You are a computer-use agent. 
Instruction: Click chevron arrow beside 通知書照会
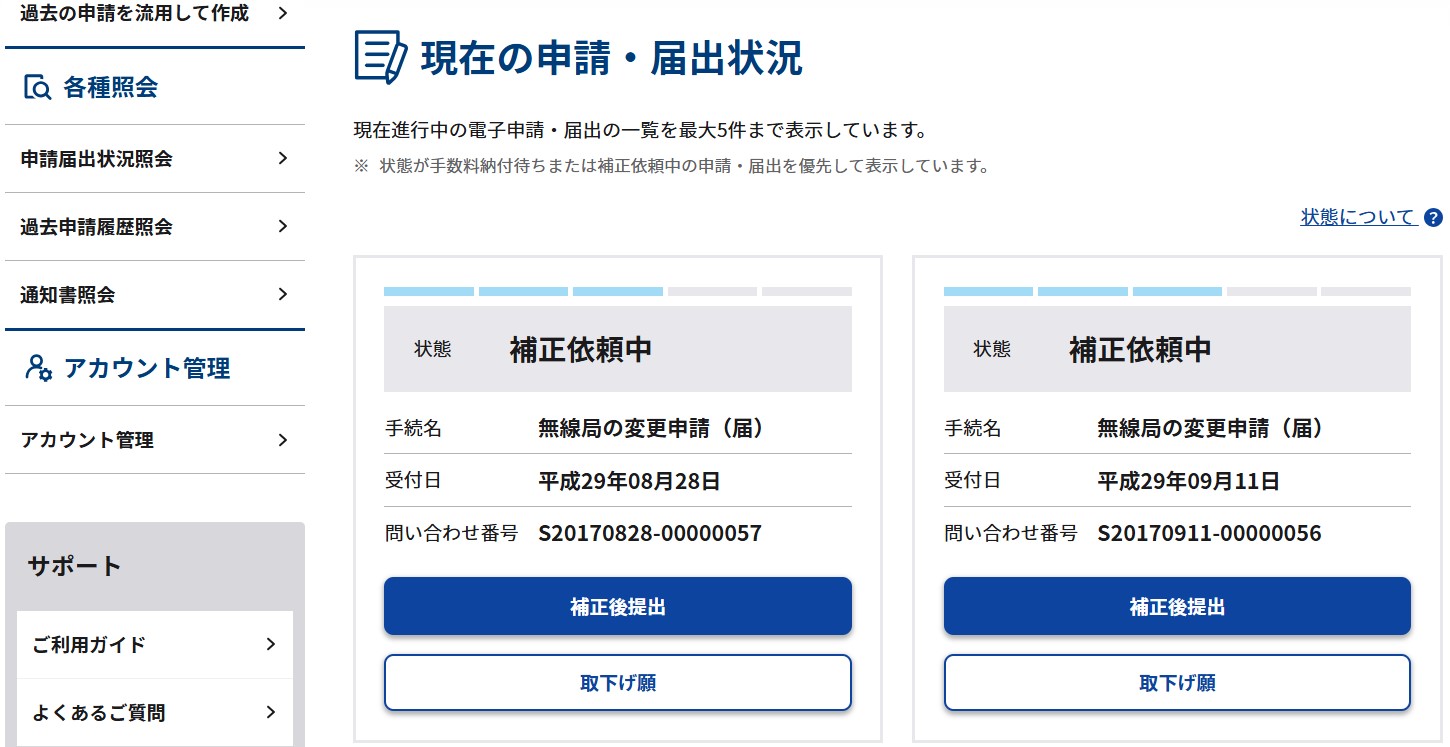[x=283, y=294]
